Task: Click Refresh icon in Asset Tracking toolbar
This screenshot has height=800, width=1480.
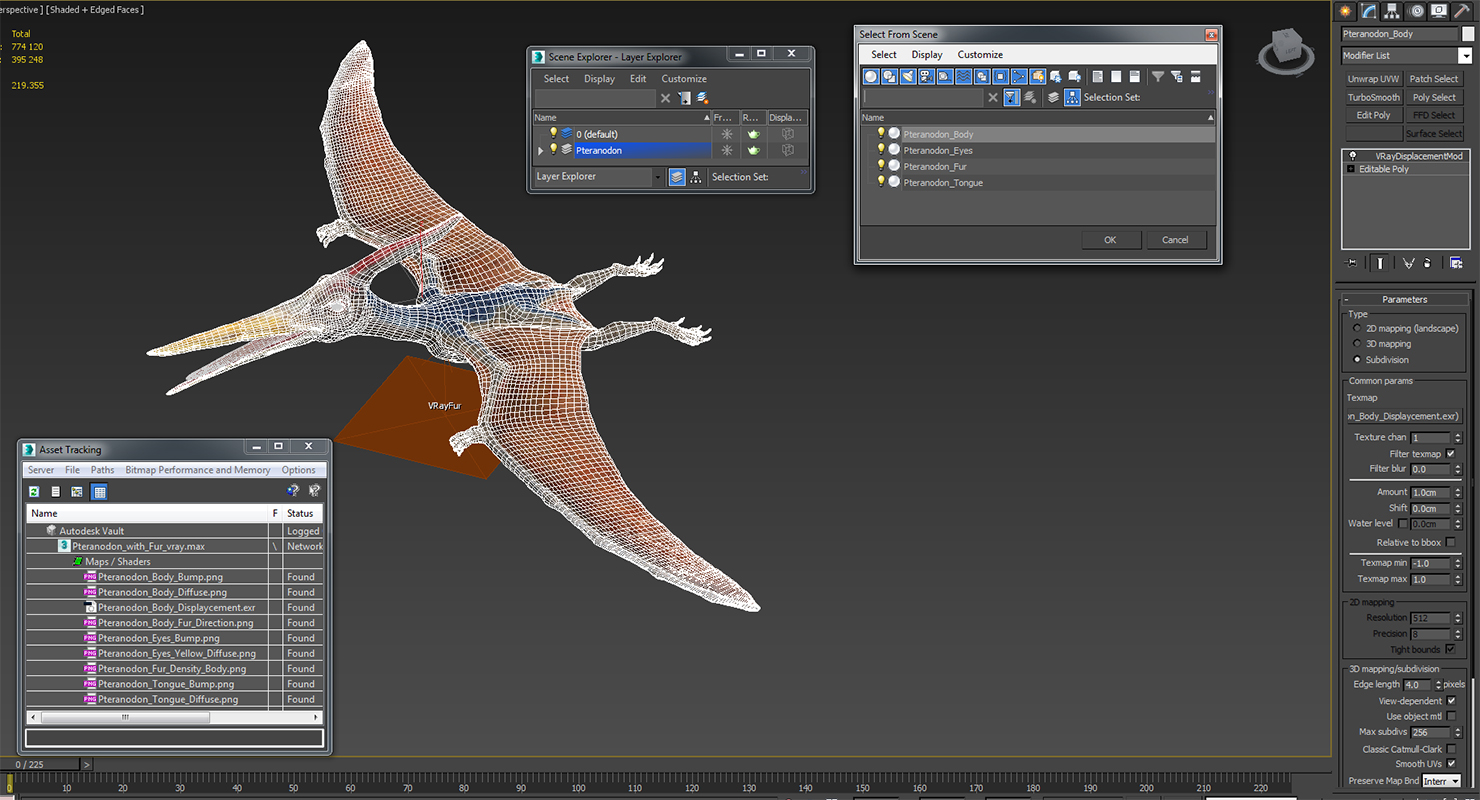Action: click(34, 491)
